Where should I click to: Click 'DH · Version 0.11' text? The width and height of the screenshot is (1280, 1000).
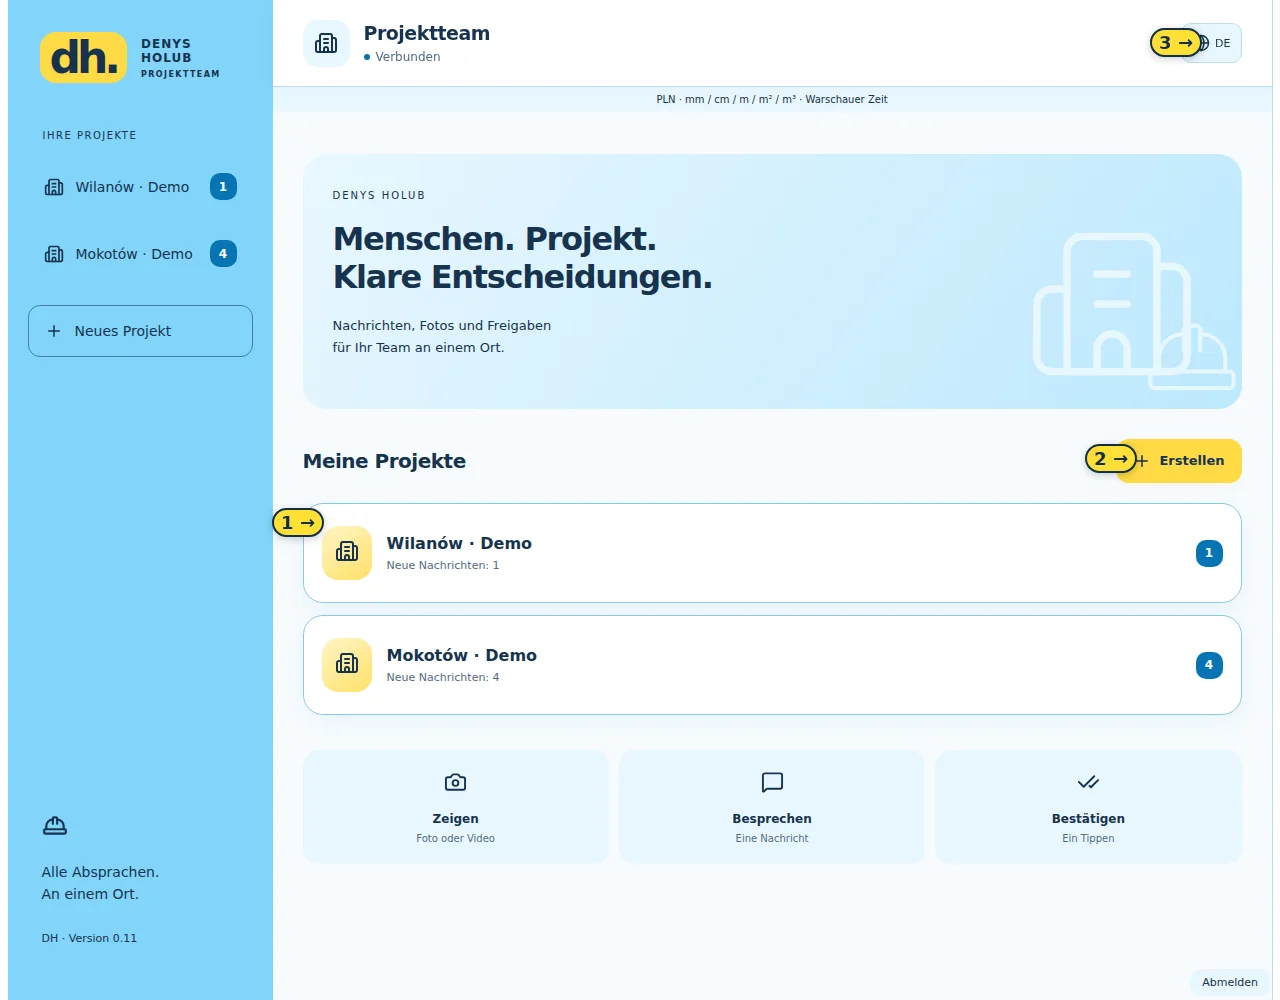[x=89, y=938]
